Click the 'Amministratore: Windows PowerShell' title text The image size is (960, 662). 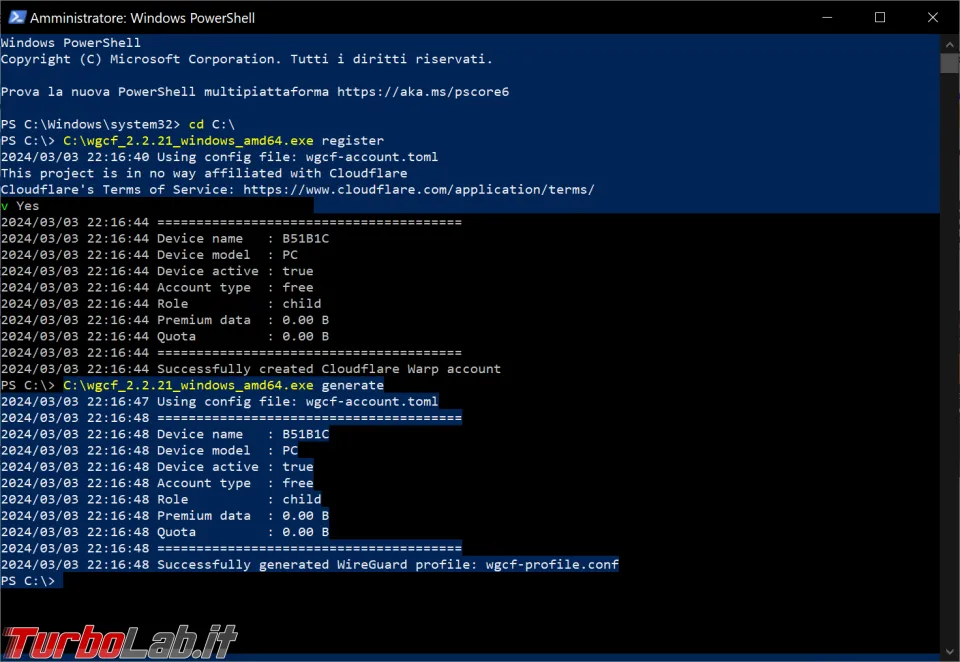[142, 18]
